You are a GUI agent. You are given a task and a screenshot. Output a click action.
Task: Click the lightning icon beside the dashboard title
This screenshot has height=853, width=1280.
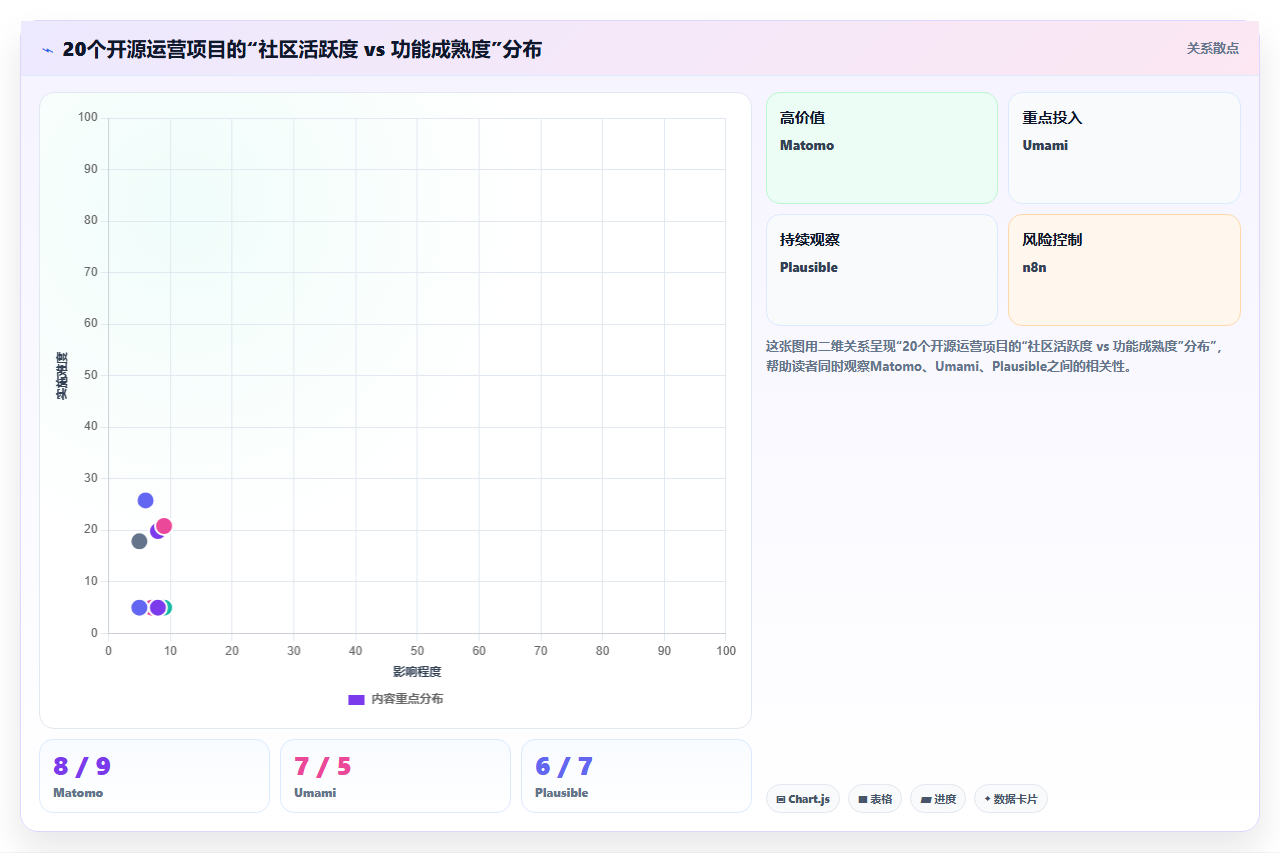pyautogui.click(x=48, y=50)
